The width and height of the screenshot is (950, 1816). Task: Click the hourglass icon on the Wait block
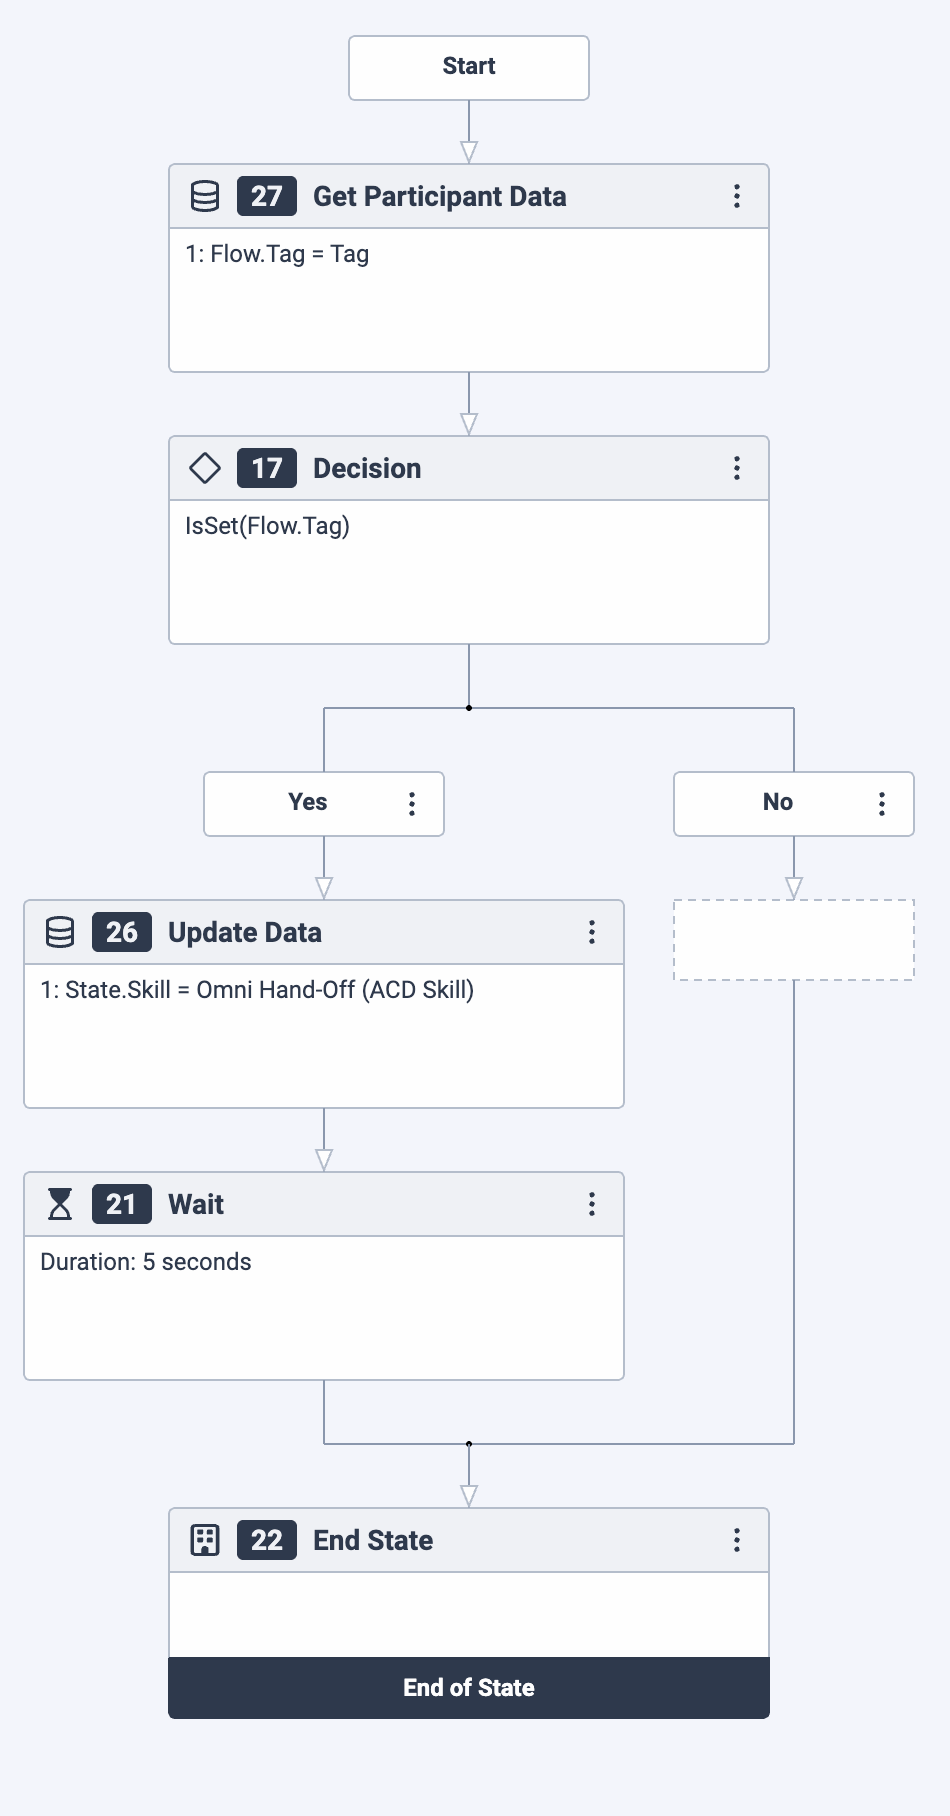point(60,1204)
